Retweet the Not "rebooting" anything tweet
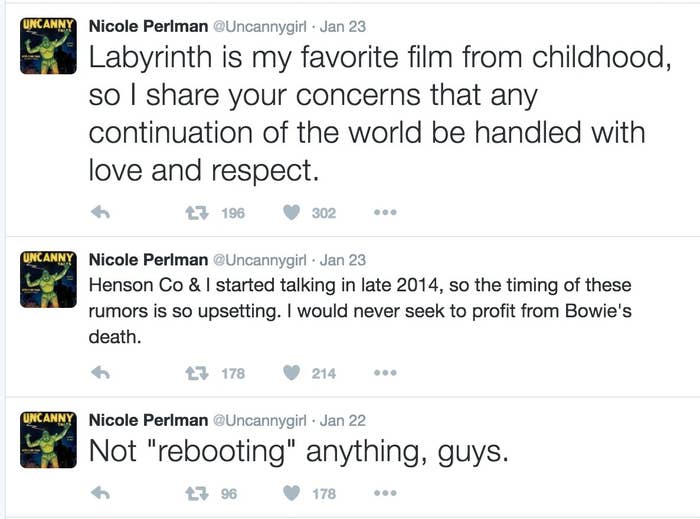This screenshot has width=700, height=519. coord(197,493)
